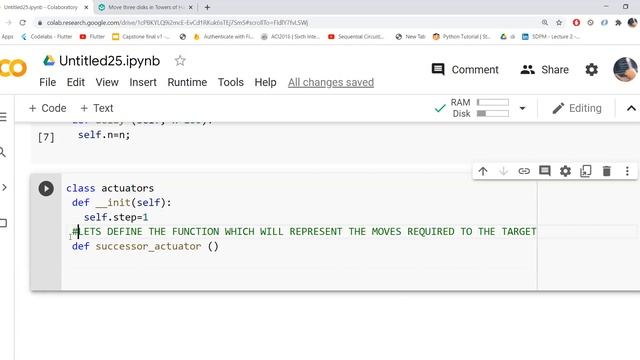
Task: Open the Editing mode selector
Action: click(577, 108)
